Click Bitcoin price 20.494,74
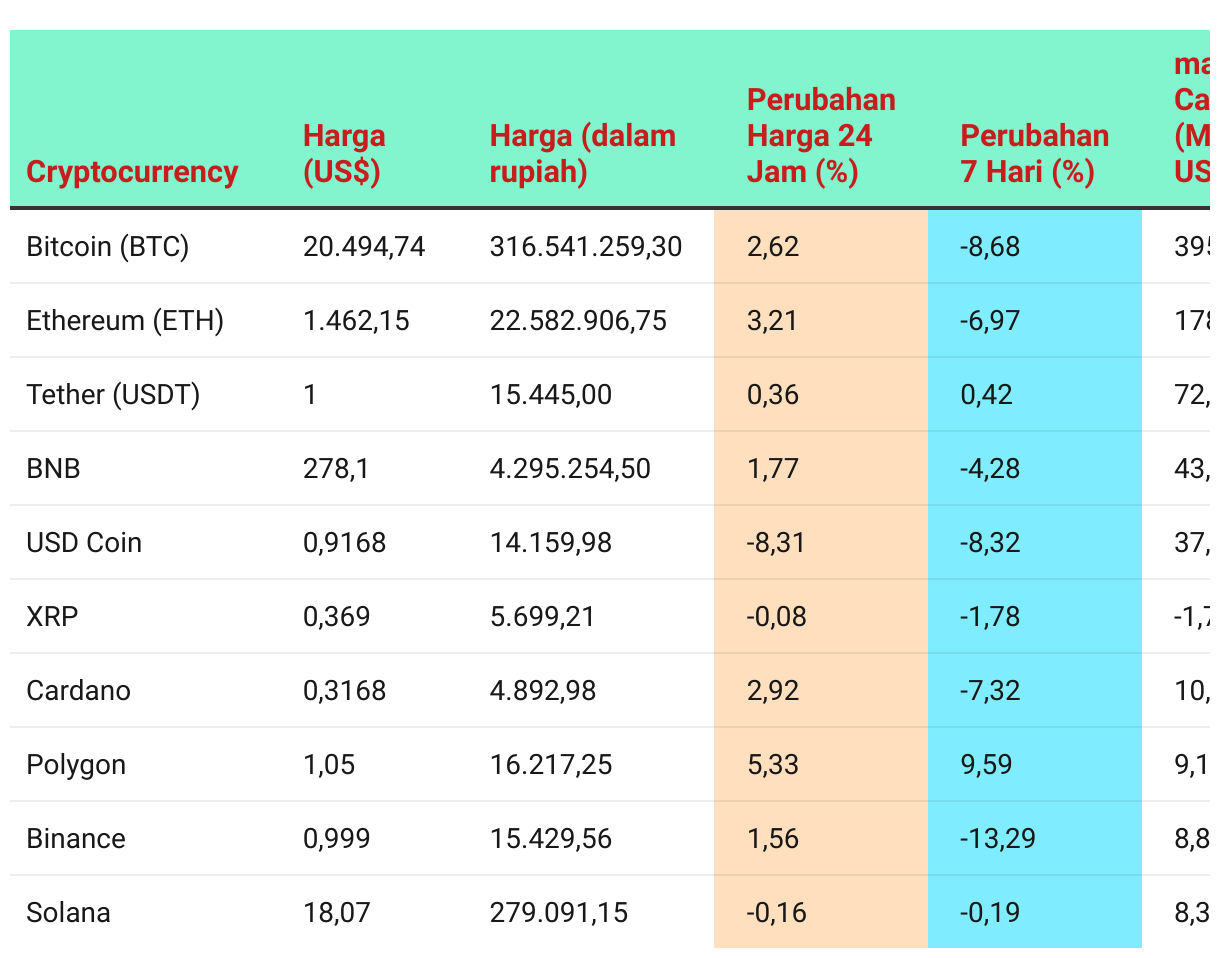This screenshot has width=1220, height=958. click(x=364, y=247)
